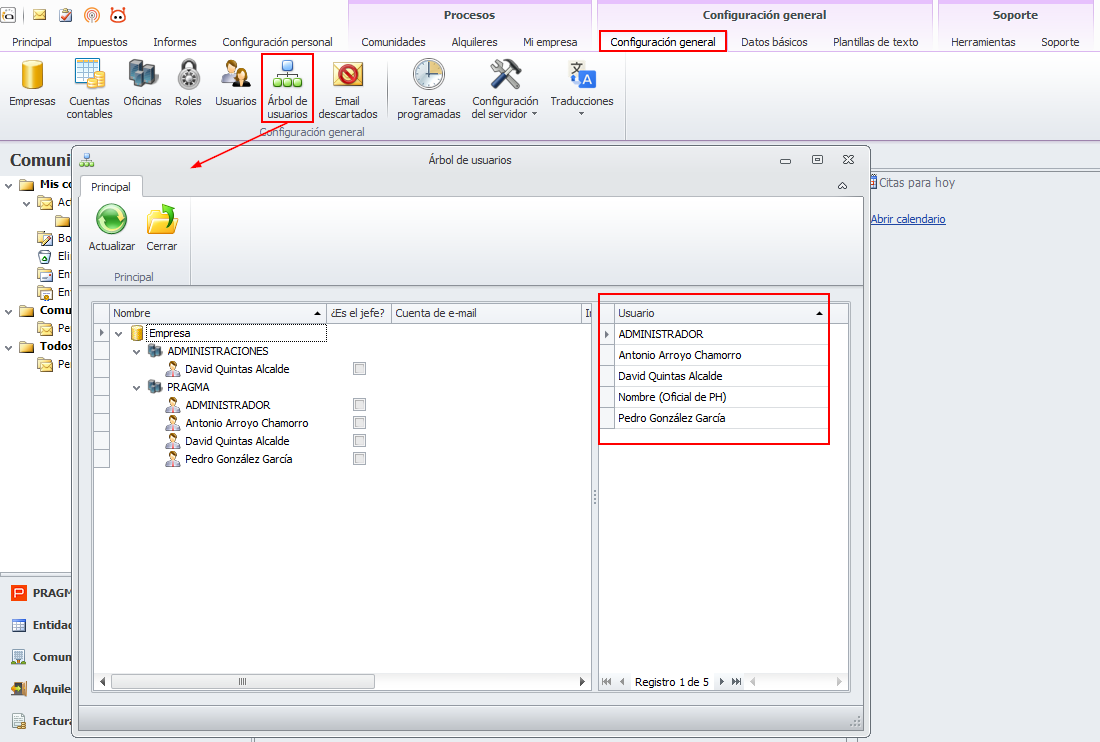Switch to the Principal main ribbon tab

[32, 42]
